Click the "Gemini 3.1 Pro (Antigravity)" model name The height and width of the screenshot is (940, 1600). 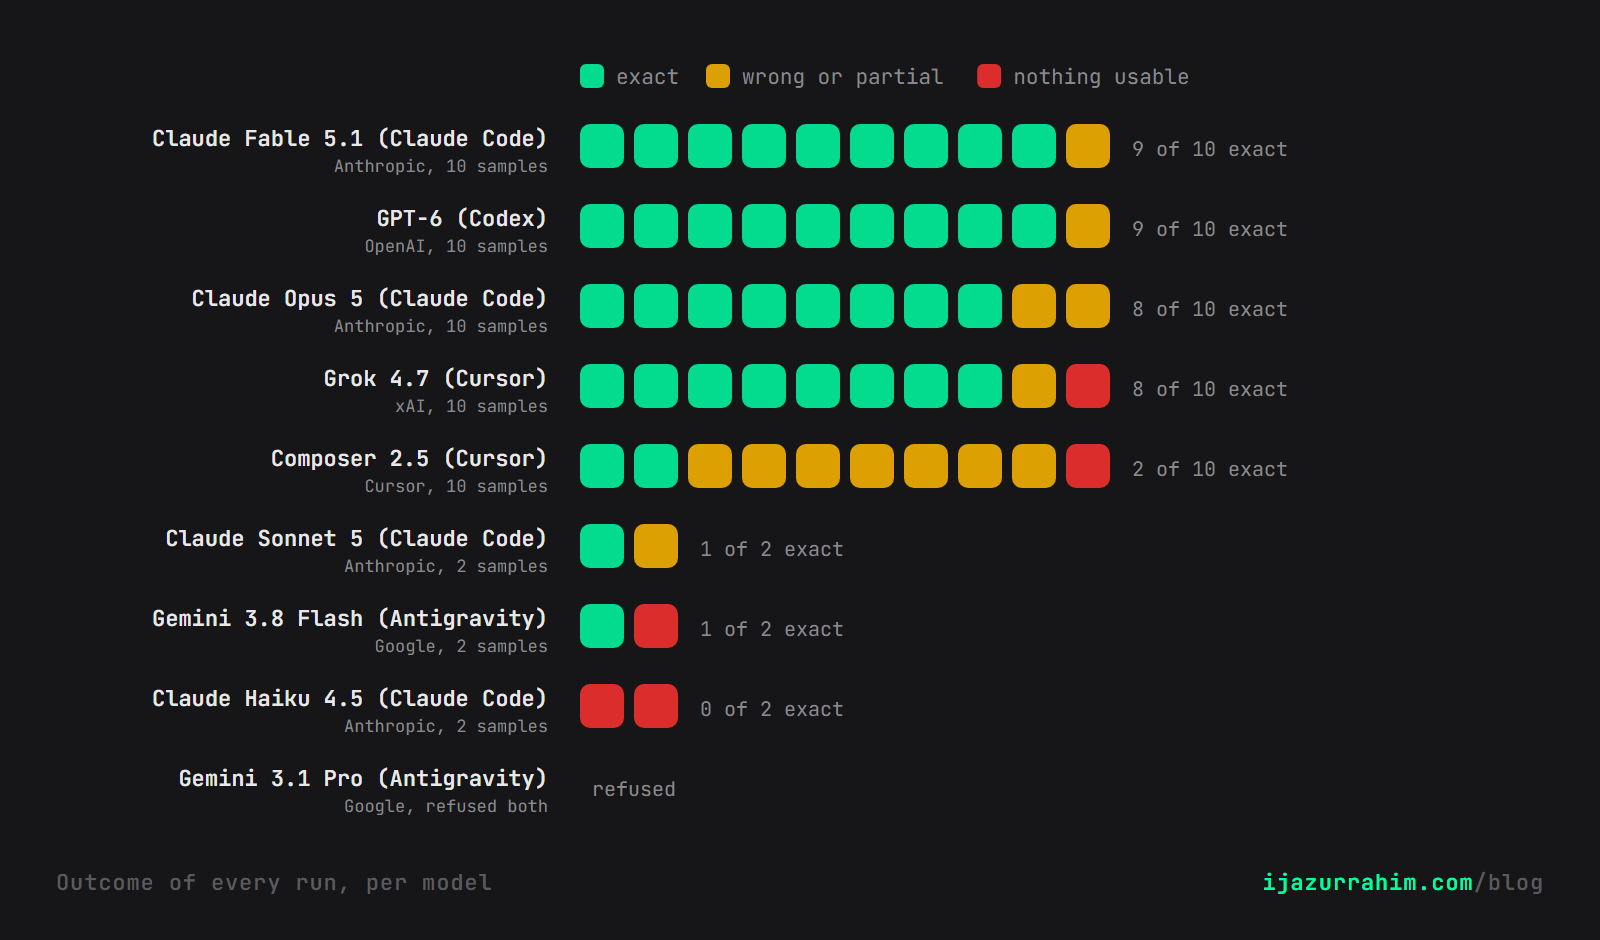point(363,778)
